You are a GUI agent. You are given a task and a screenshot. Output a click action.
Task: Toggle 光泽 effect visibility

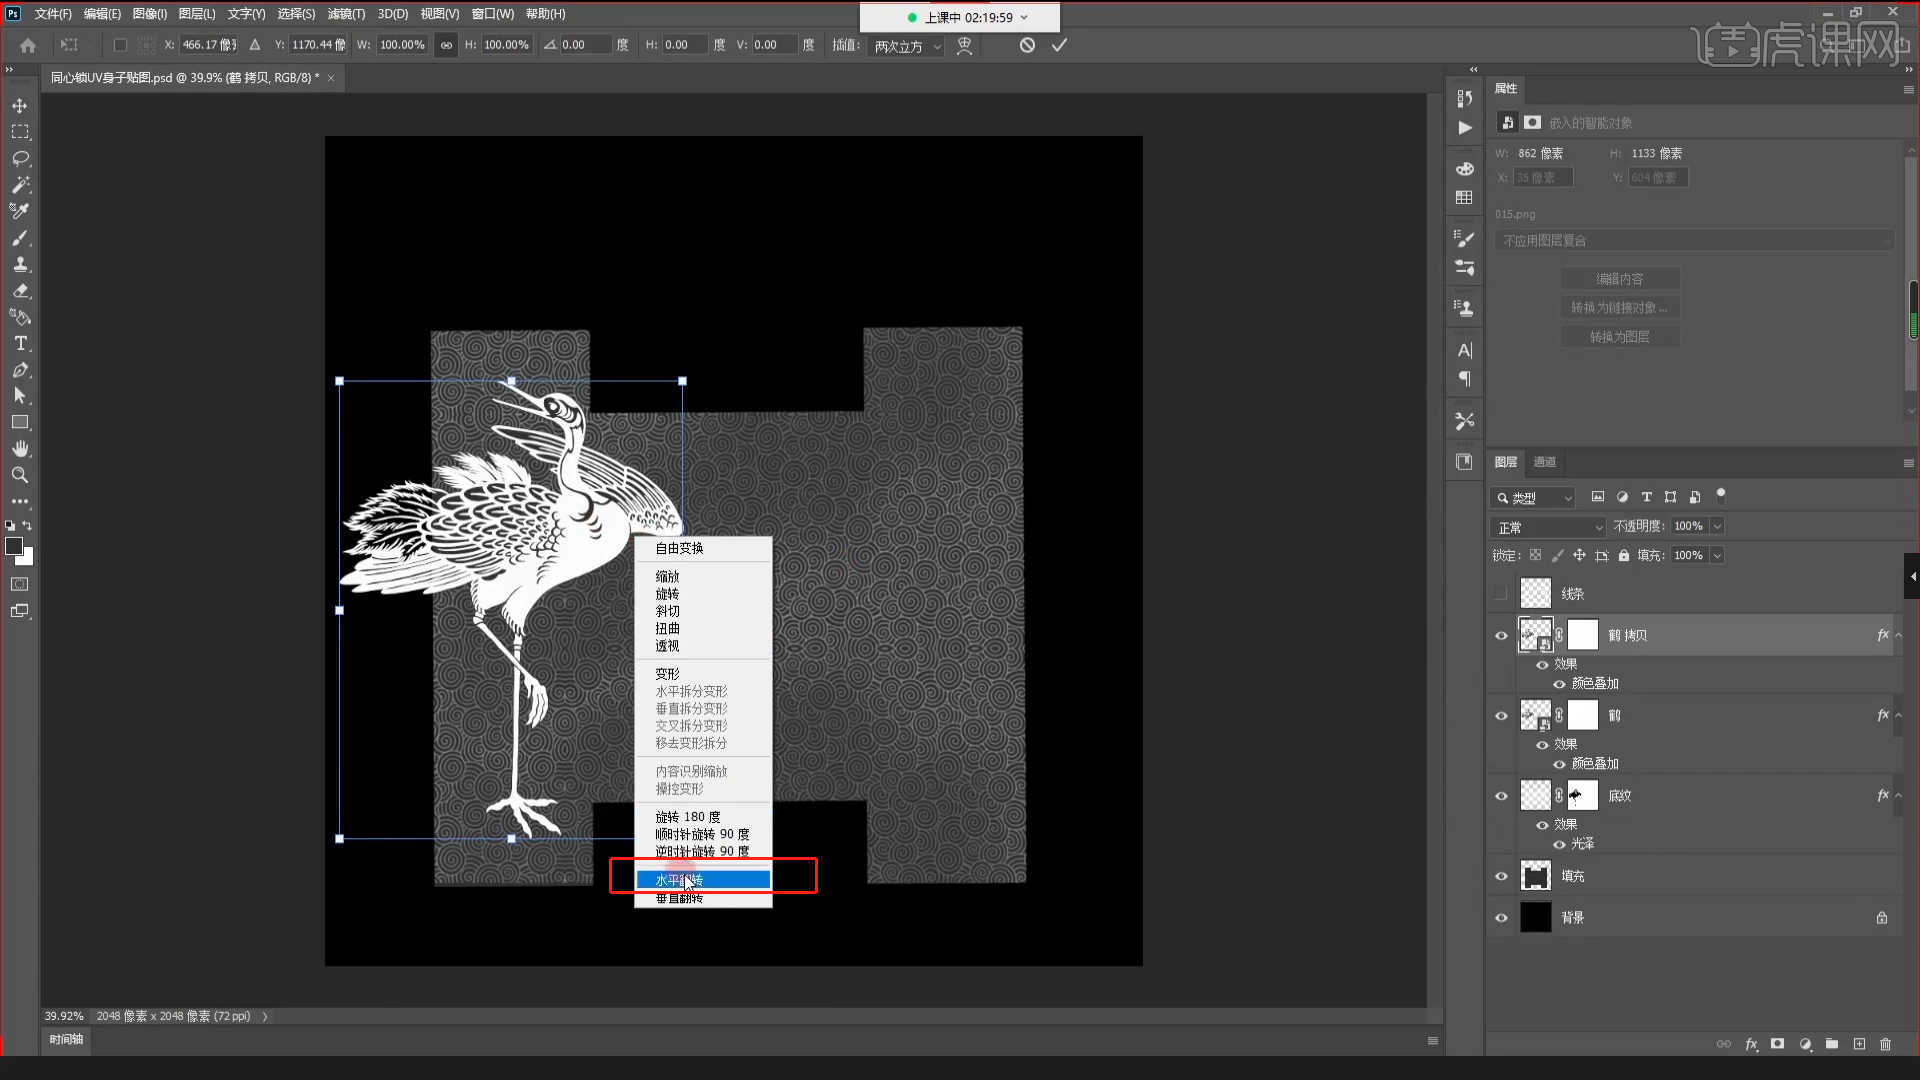[1559, 844]
